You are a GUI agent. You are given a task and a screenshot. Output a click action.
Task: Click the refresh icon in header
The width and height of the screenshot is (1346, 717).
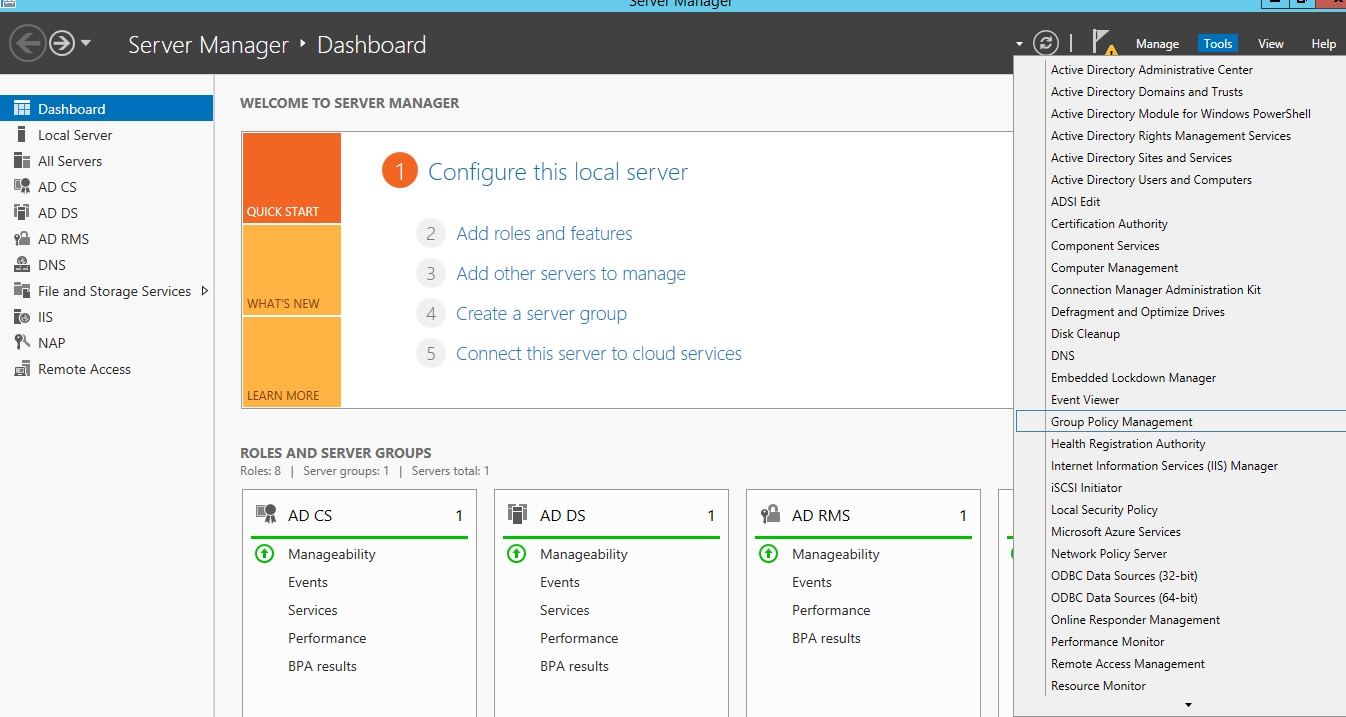[1046, 43]
